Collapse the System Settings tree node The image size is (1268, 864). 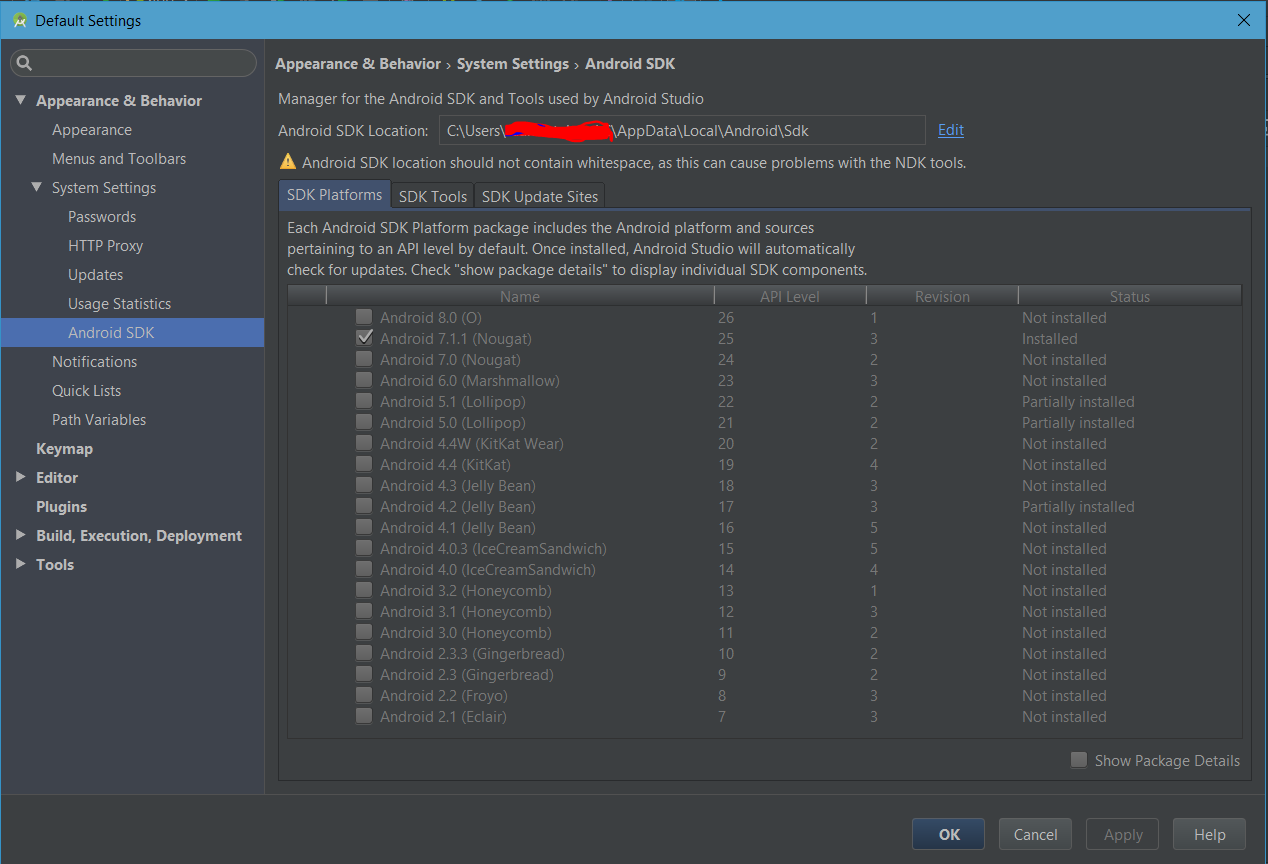pyautogui.click(x=37, y=187)
